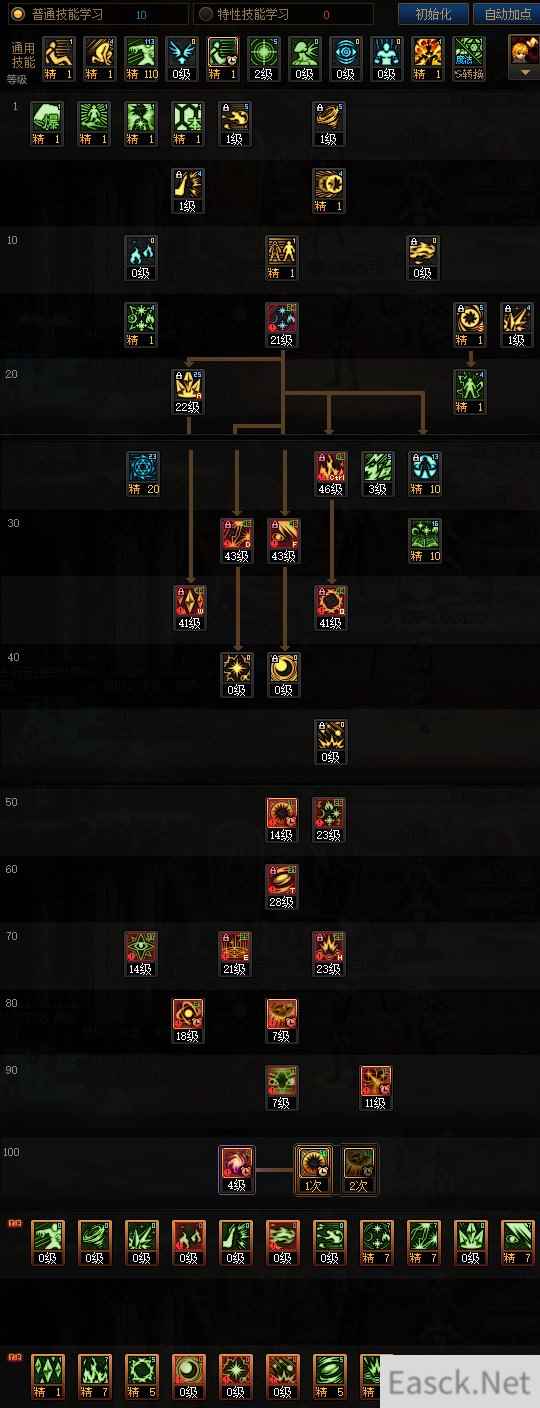540x1408 pixels.
Task: Select the 1次 skill icon at level 100
Action: (313, 1169)
